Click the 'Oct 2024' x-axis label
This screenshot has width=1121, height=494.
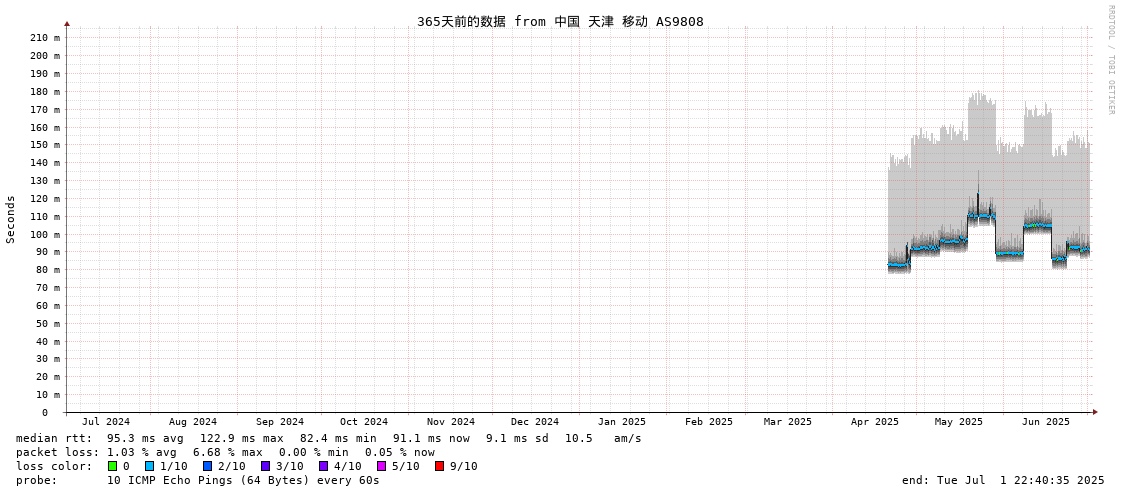[364, 422]
